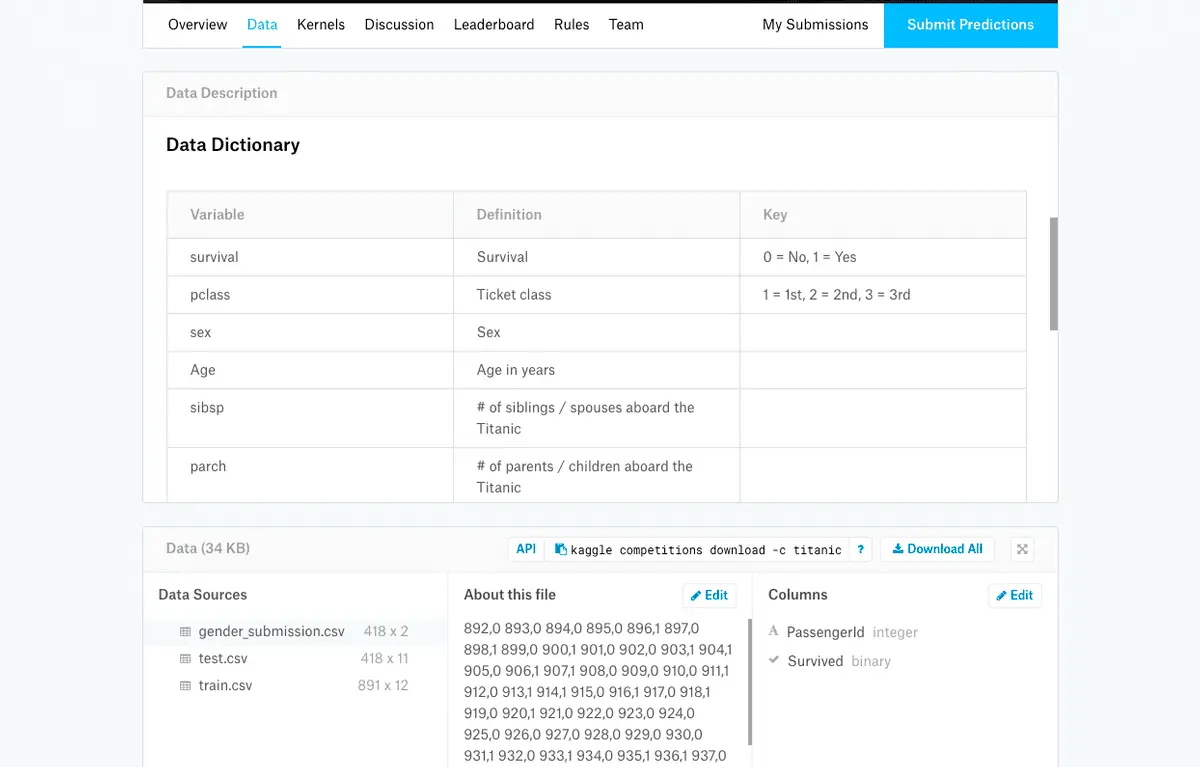The width and height of the screenshot is (1200, 767).
Task: Click the Data Description header
Action: (x=222, y=93)
